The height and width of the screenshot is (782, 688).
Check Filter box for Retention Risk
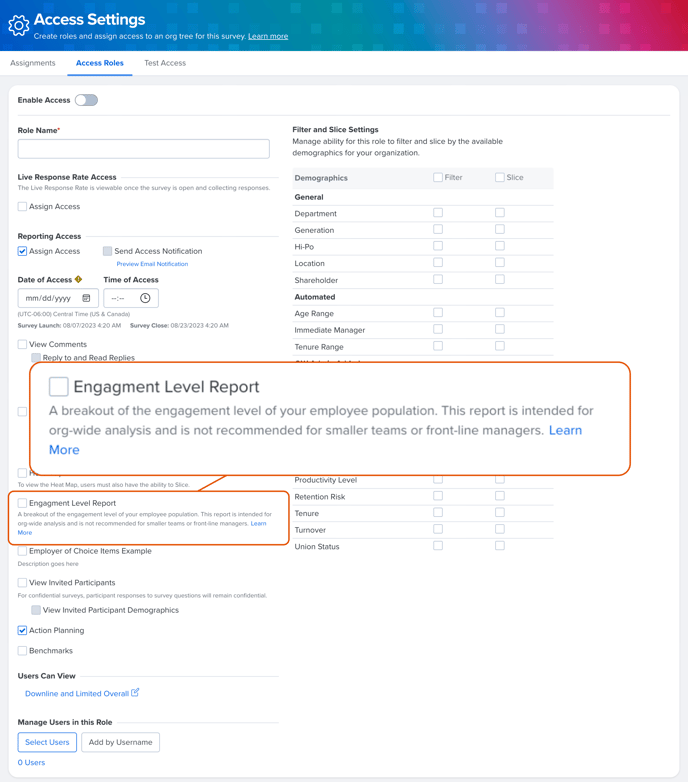pos(438,496)
